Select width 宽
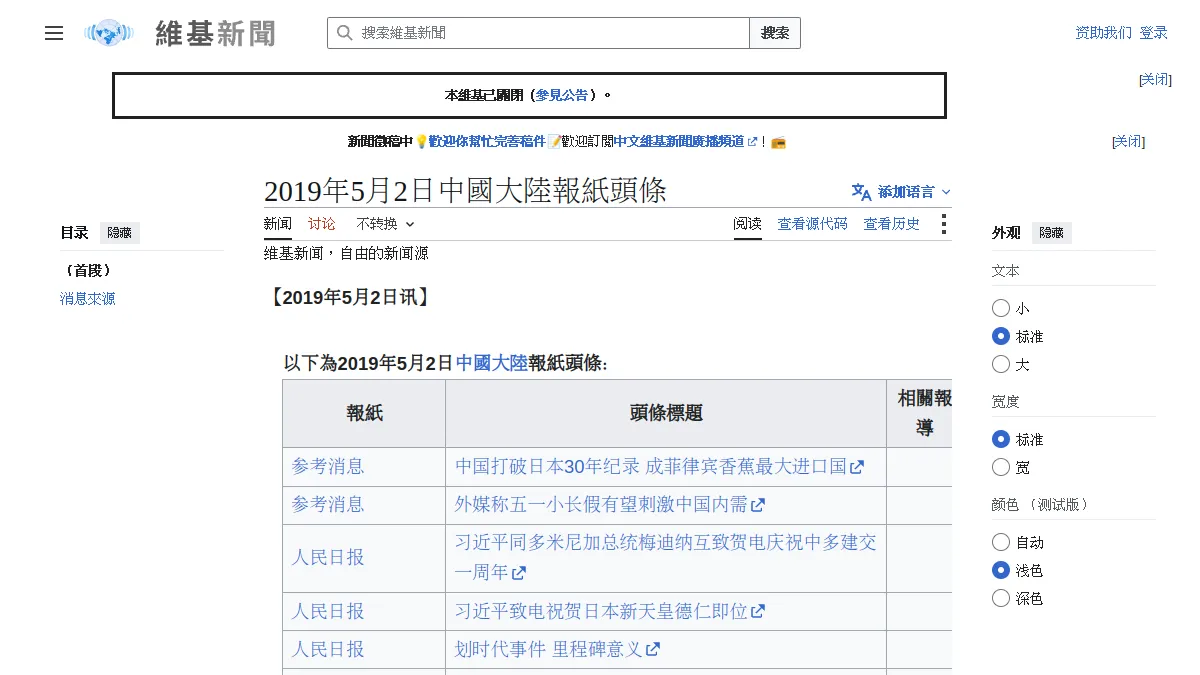Viewport: 1200px width, 675px height. (x=1001, y=467)
